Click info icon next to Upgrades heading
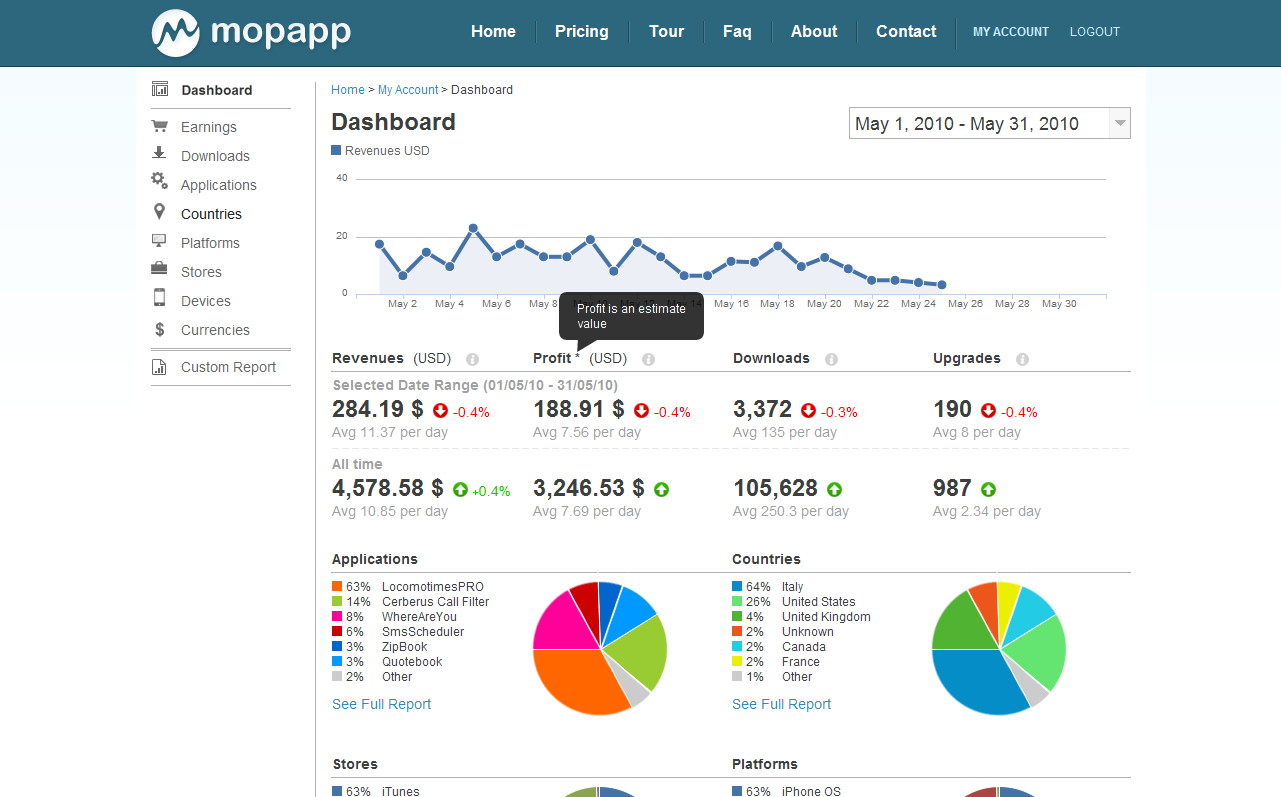This screenshot has height=797, width=1281. 1022,359
